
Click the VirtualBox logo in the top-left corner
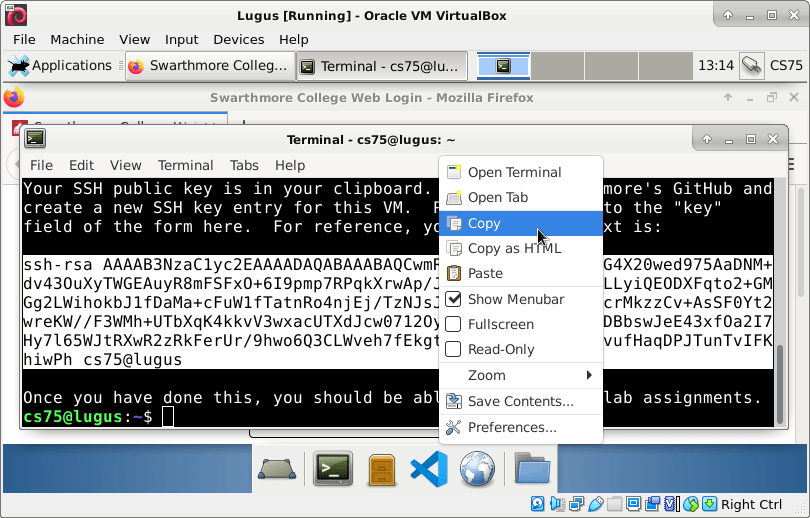click(x=16, y=15)
